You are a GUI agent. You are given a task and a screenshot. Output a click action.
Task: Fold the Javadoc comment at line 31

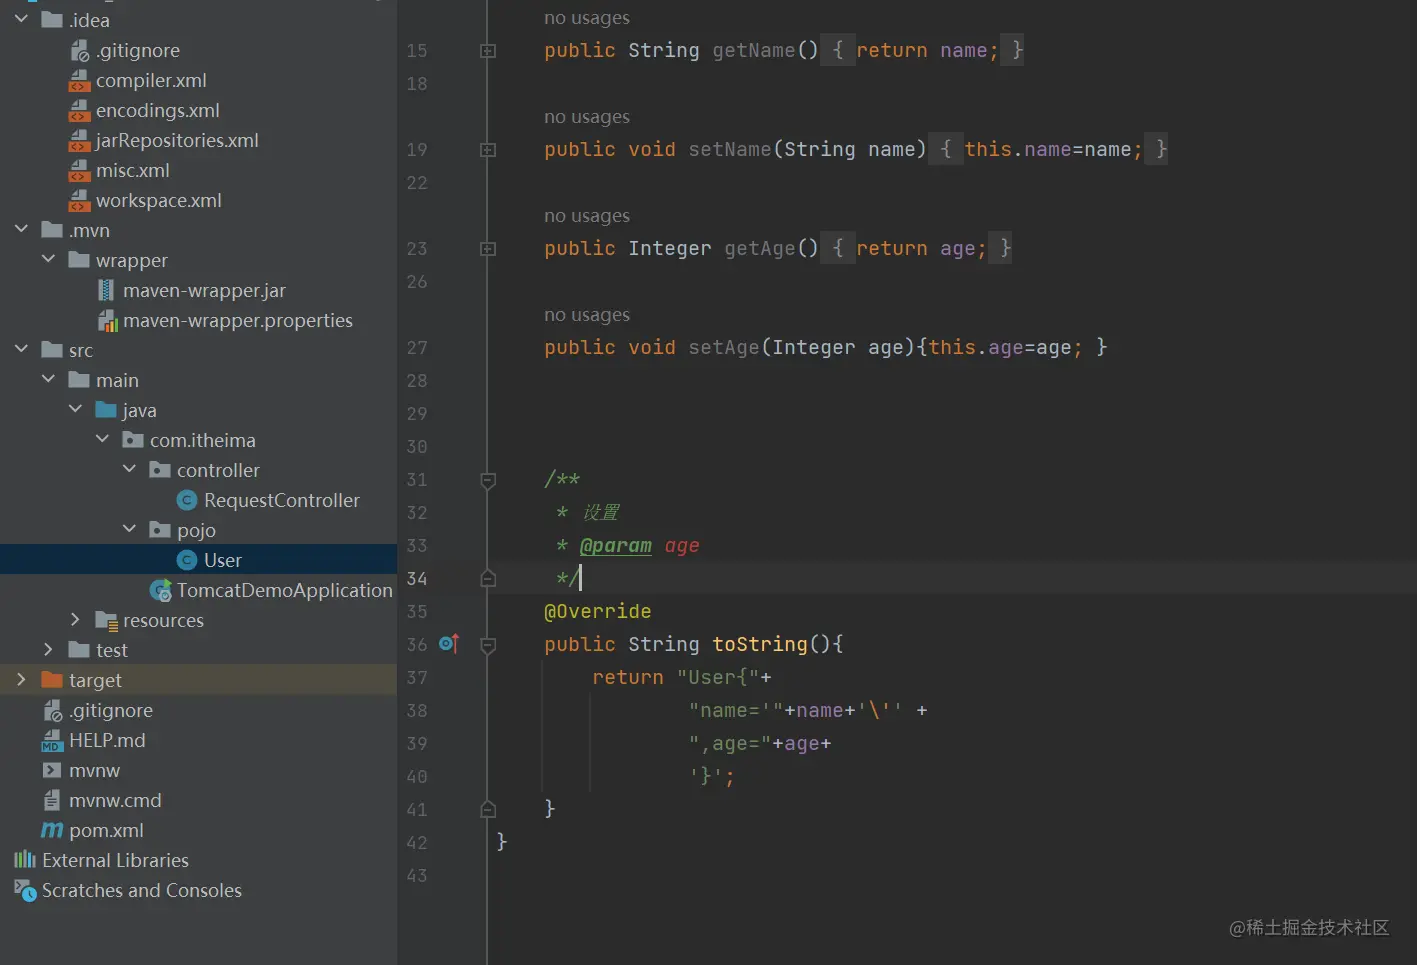[x=488, y=480]
